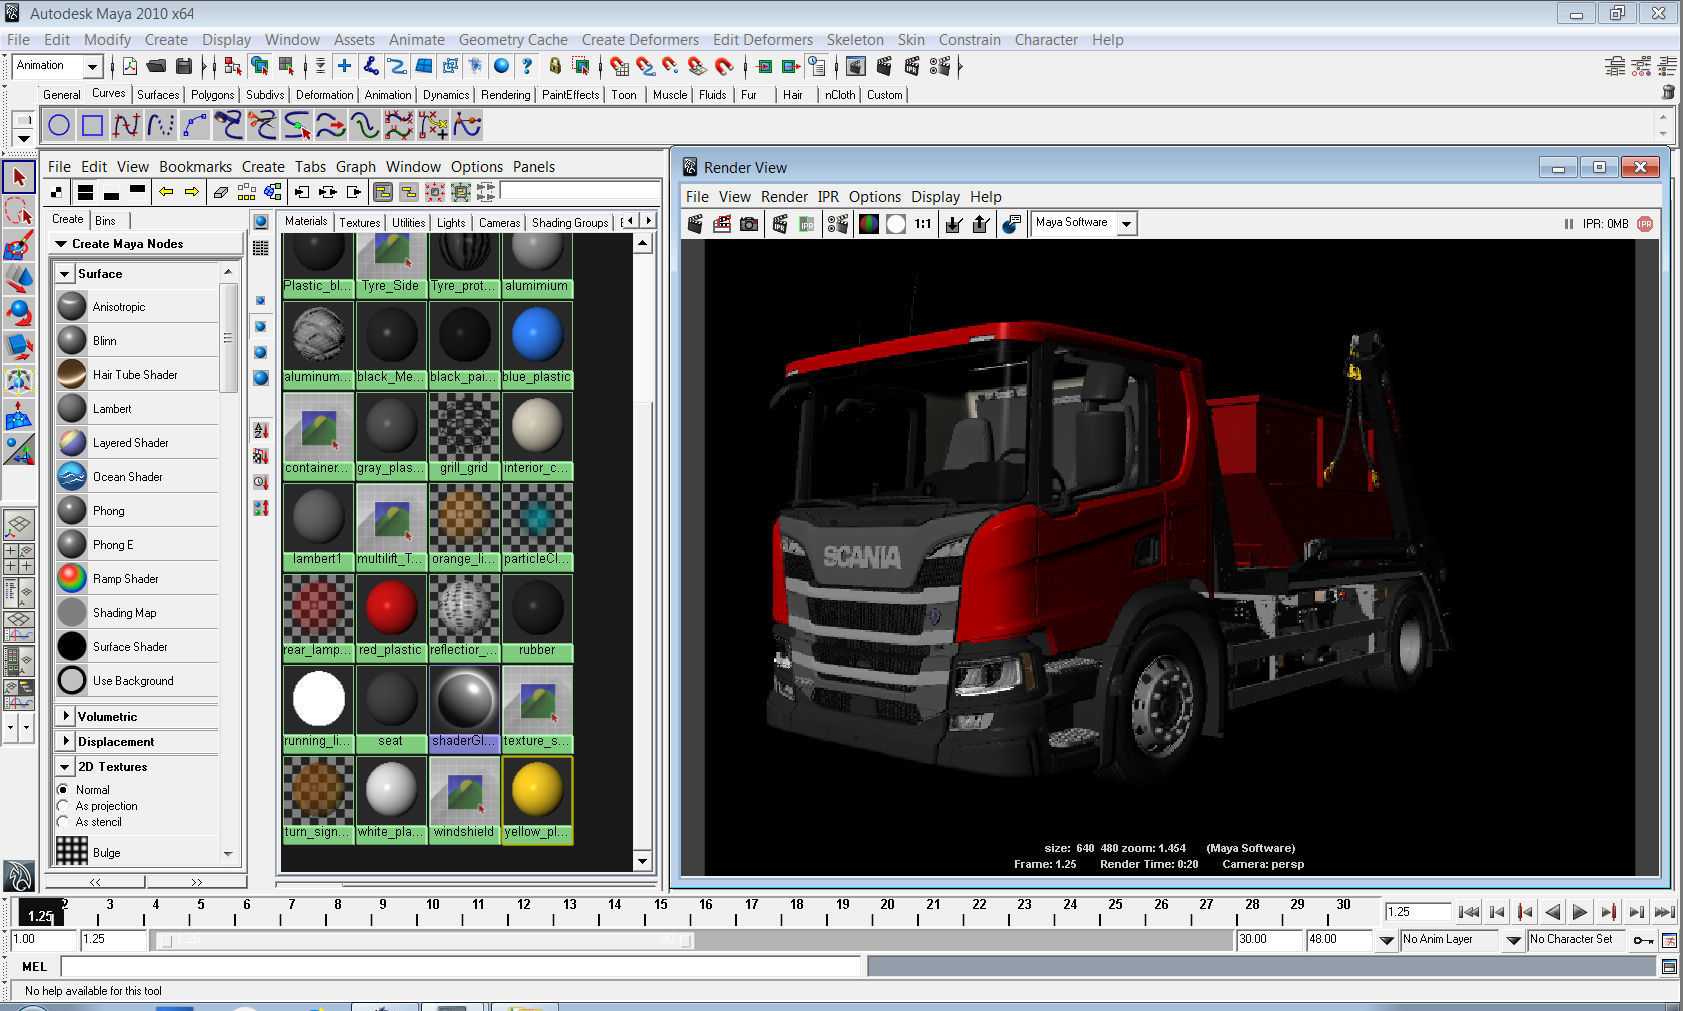1683x1011 pixels.
Task: Click the Redo Previous Render icon
Action: 695,224
